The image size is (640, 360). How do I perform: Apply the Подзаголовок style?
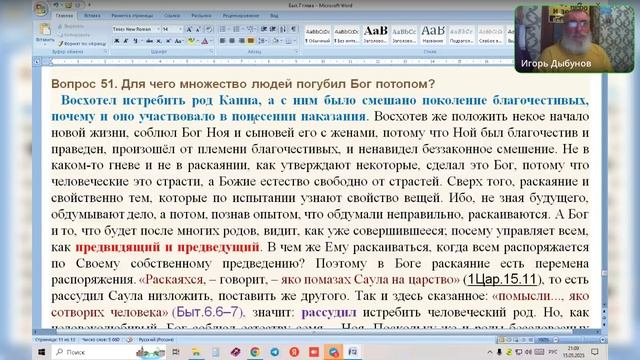(x=461, y=35)
